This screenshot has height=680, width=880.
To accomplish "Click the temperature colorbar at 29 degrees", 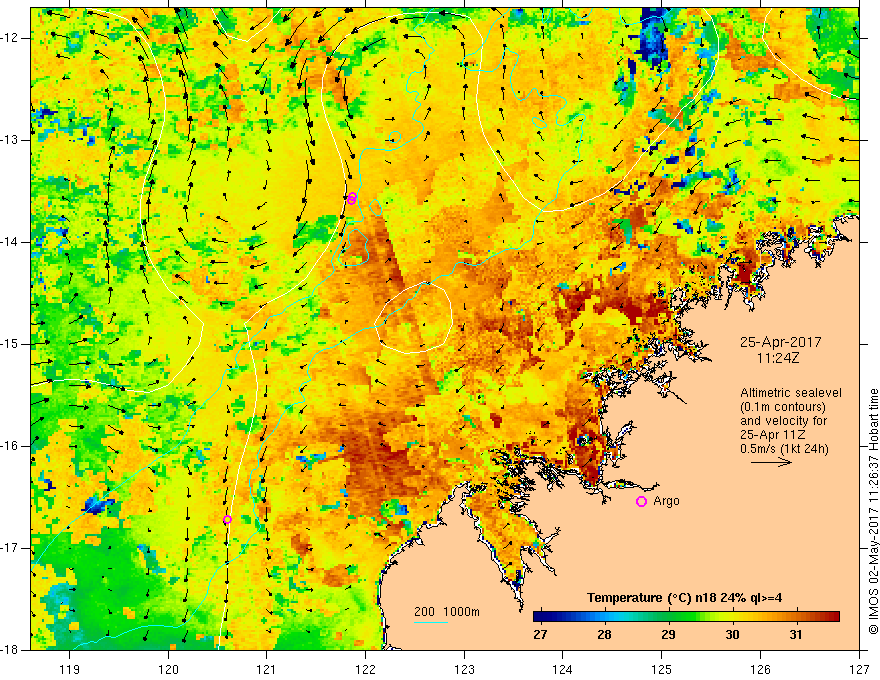I will coord(668,617).
